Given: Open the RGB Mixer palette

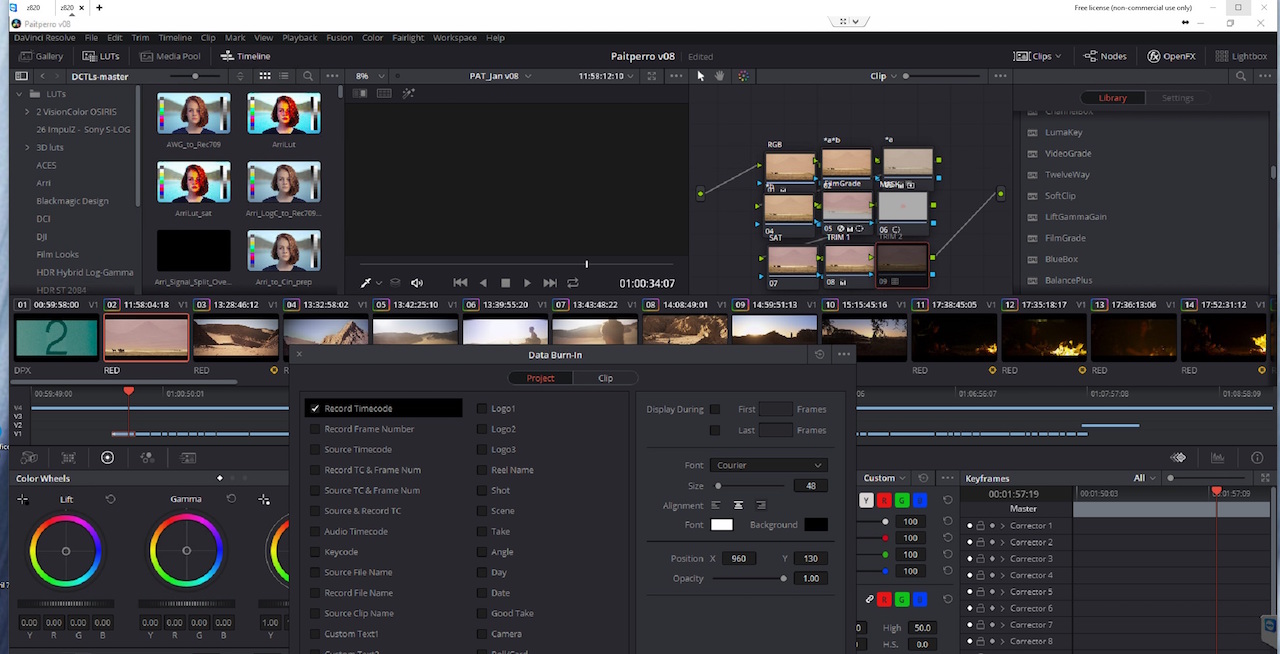Looking at the screenshot, I should (x=147, y=458).
